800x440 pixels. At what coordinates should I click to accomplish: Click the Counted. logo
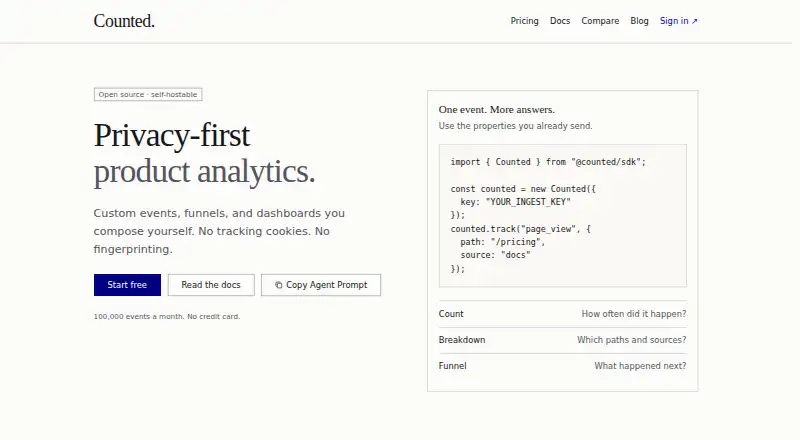pyautogui.click(x=124, y=21)
